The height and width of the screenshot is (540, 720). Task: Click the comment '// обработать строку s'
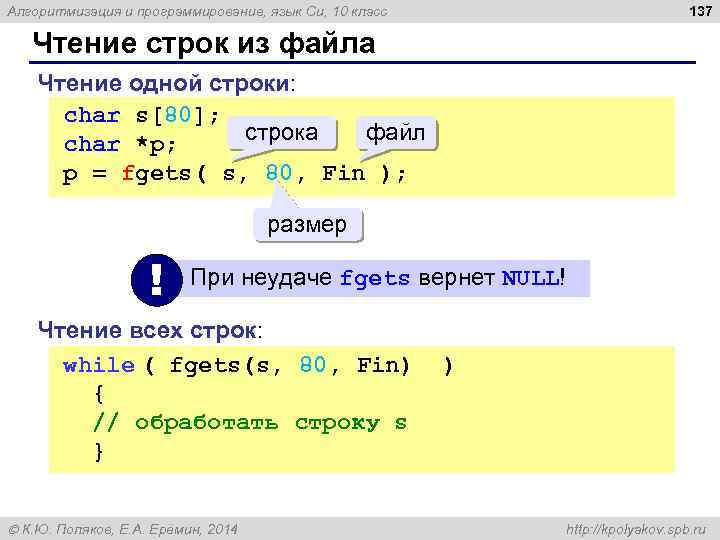[x=250, y=423]
